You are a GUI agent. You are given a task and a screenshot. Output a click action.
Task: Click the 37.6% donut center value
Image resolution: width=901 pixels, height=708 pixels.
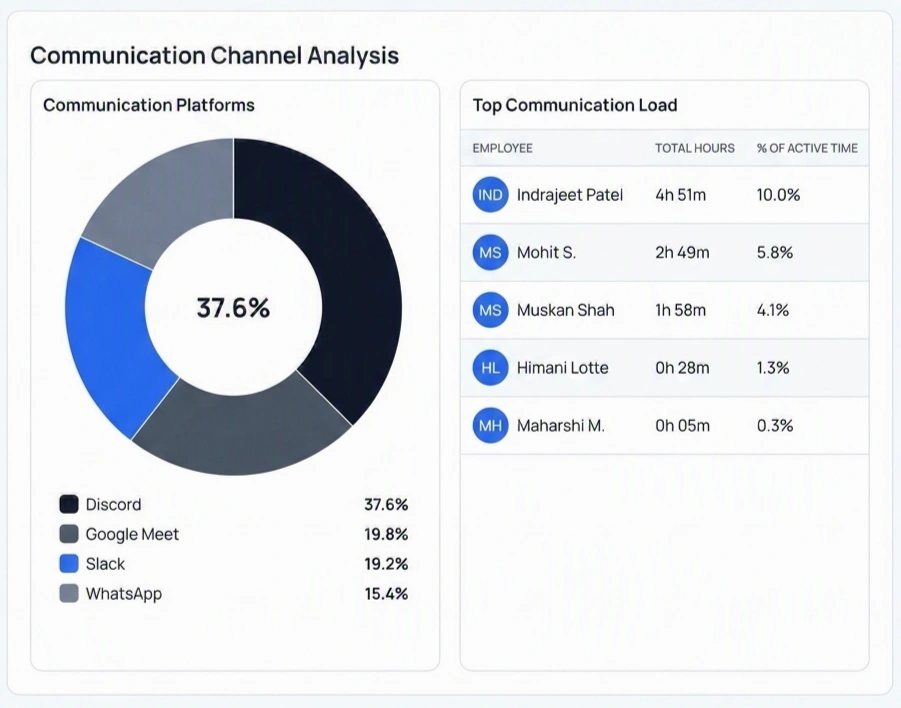point(233,308)
